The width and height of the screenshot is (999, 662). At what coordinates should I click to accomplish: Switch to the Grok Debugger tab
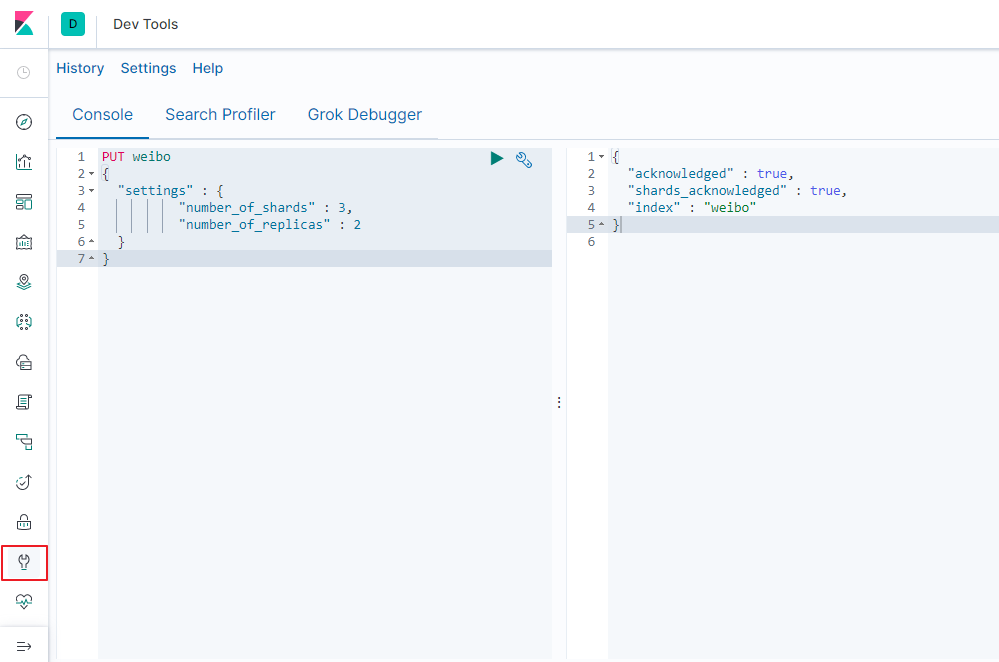[364, 114]
